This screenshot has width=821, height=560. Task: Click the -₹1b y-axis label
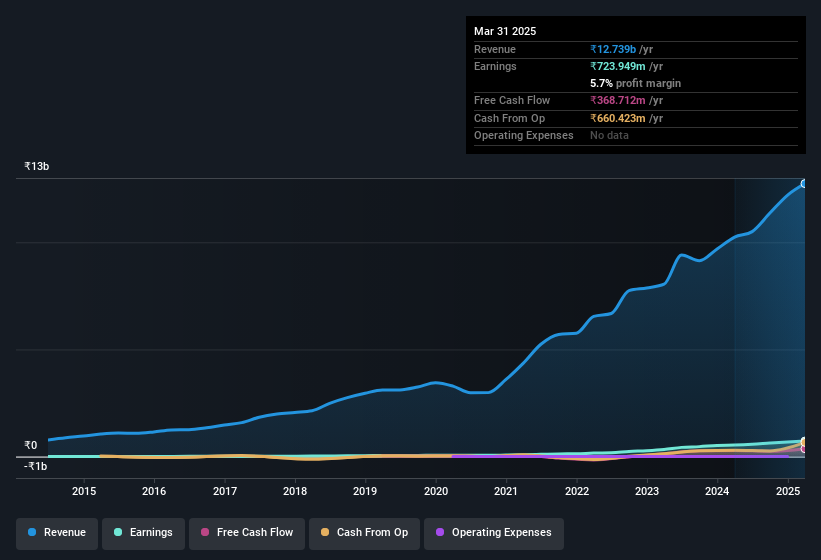pyautogui.click(x=36, y=466)
